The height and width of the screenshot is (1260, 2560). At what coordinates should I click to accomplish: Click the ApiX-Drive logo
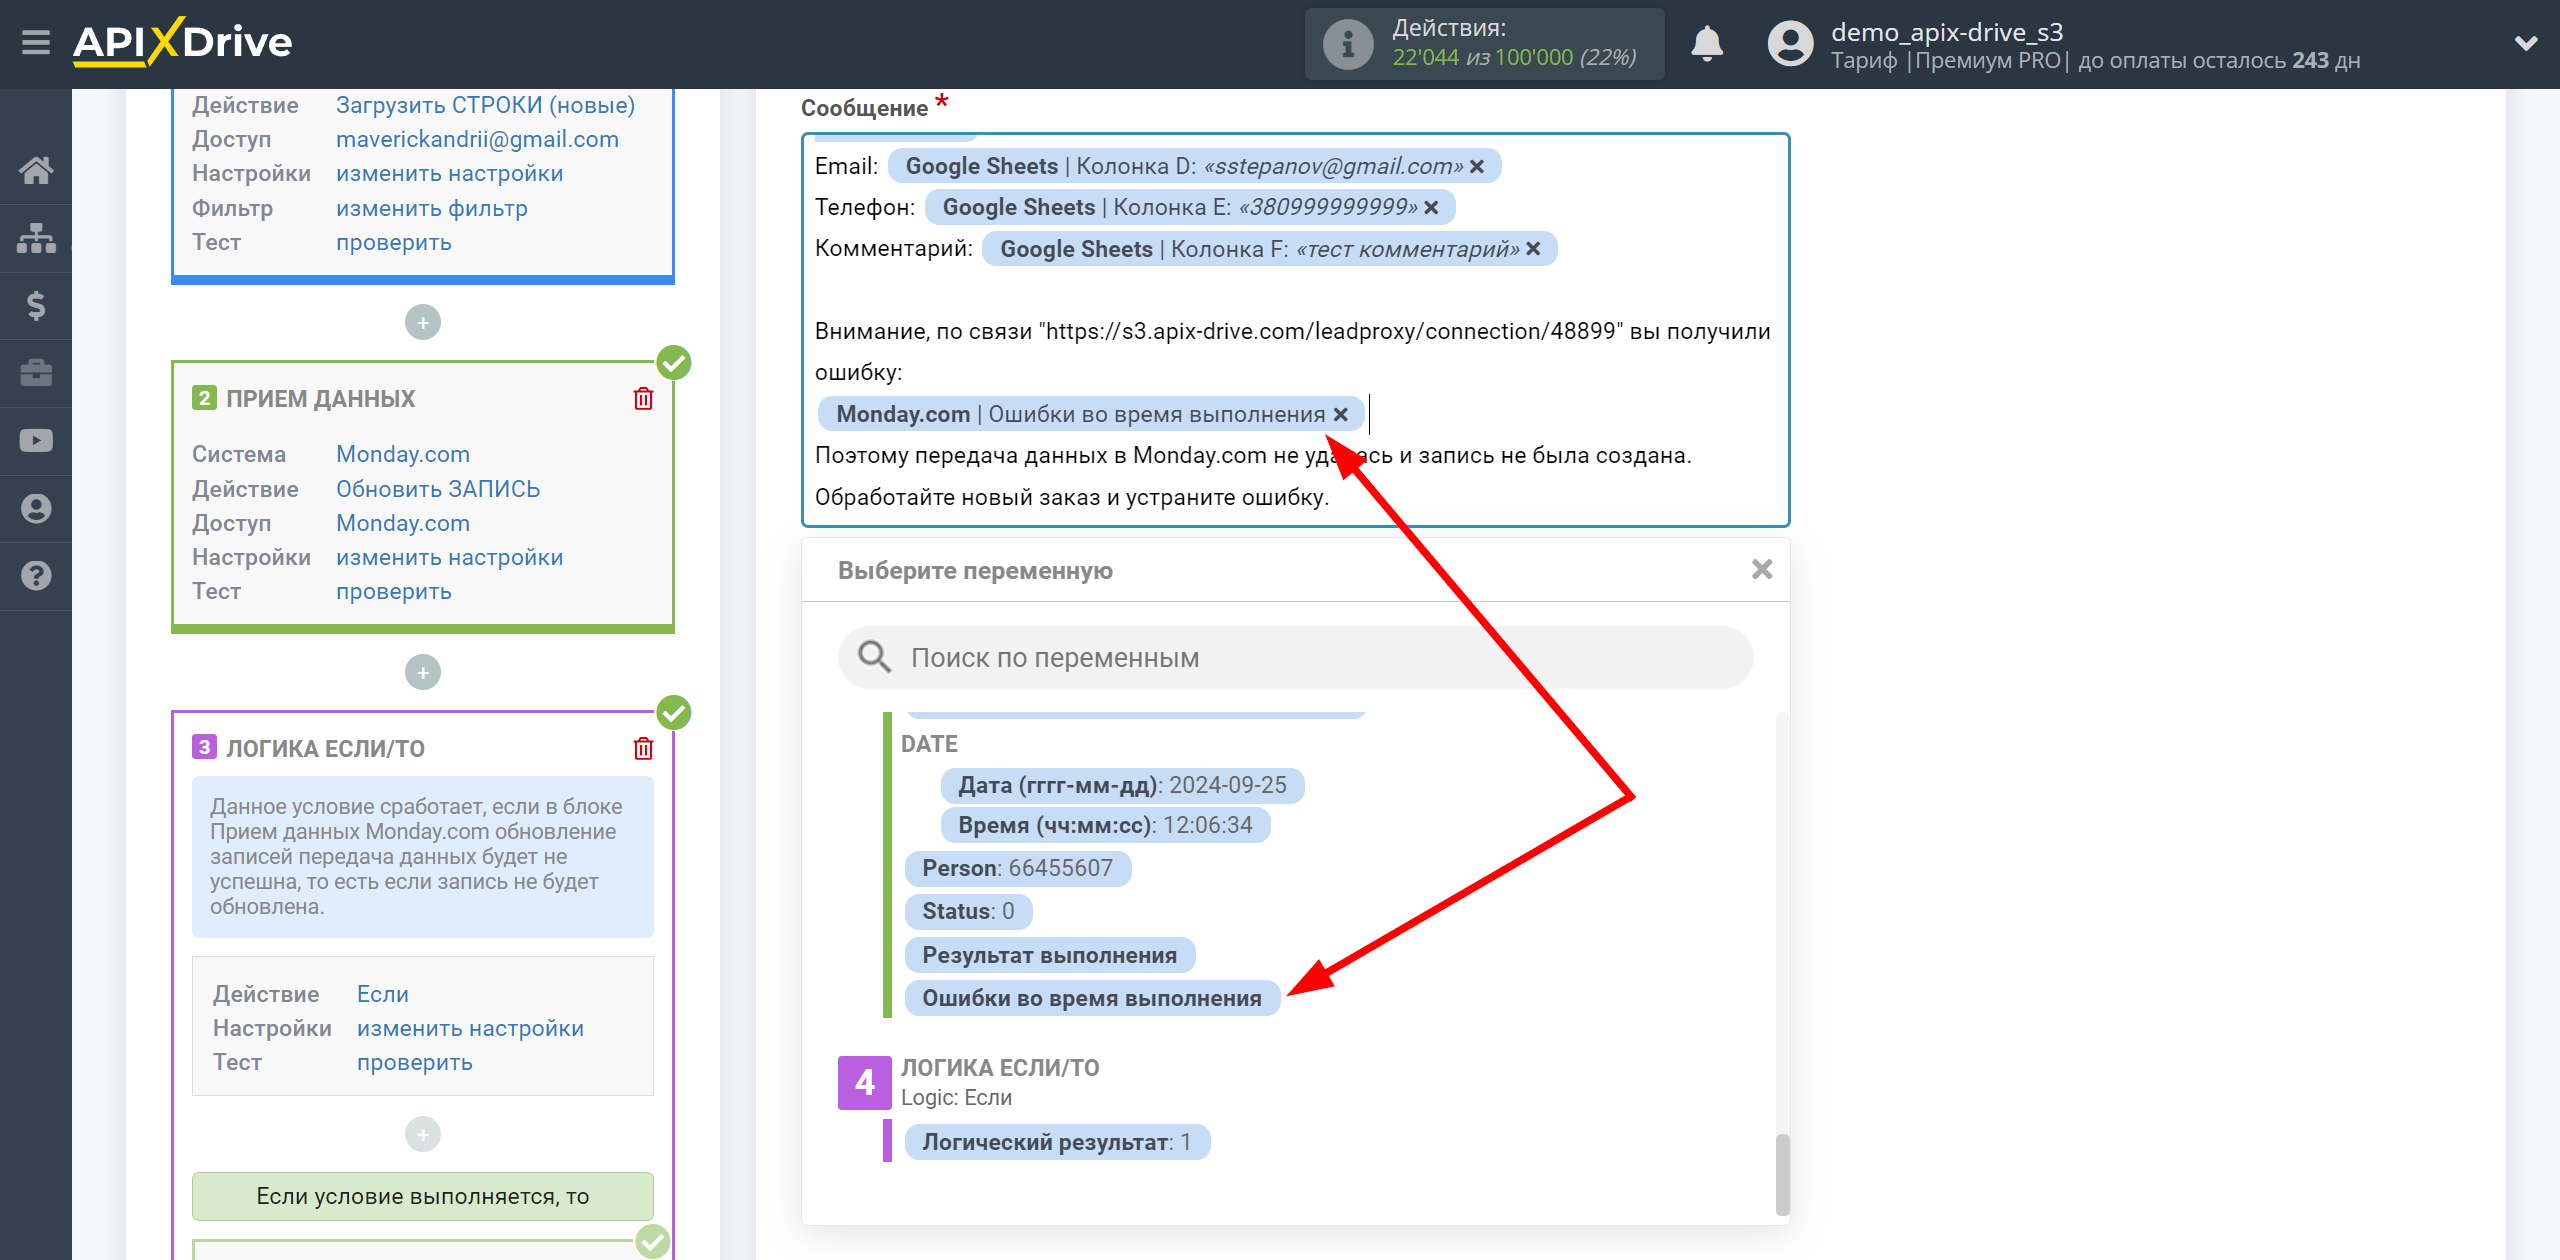point(183,42)
